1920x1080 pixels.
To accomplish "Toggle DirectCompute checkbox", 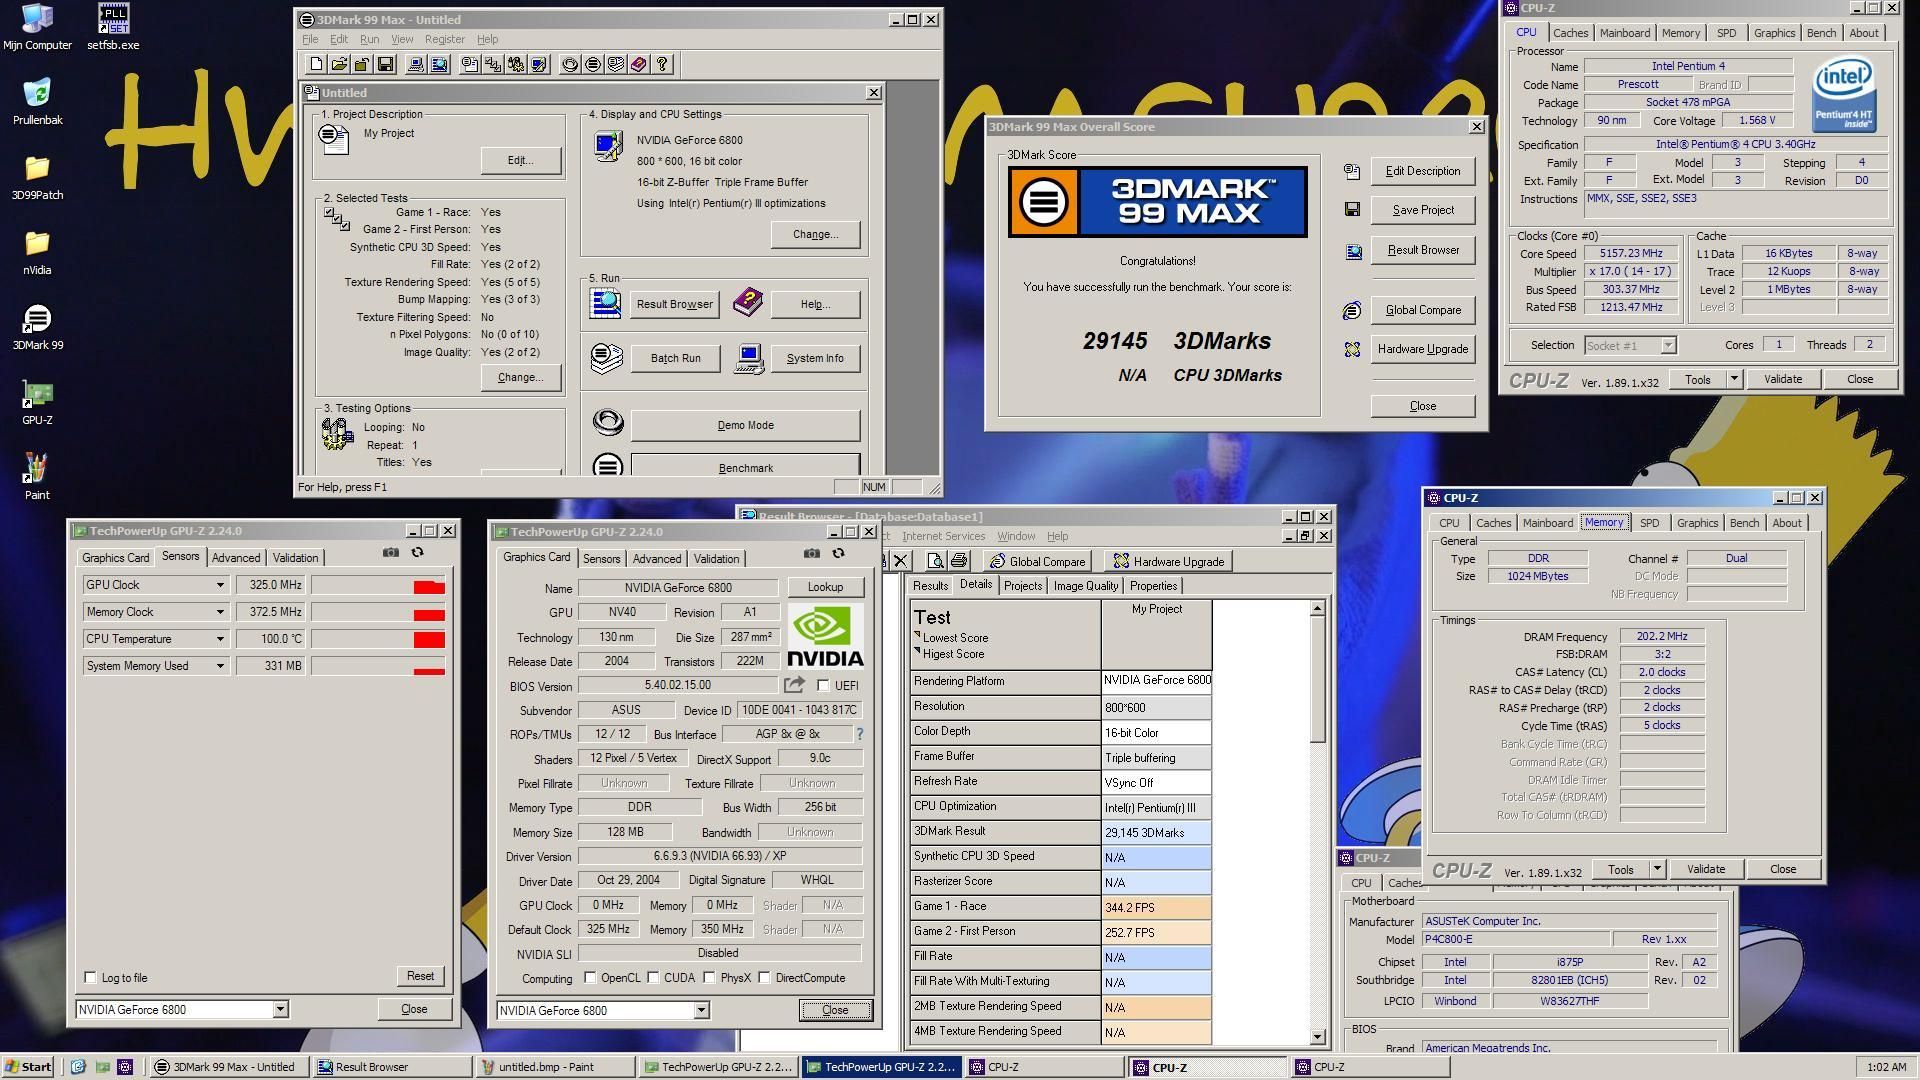I will pyautogui.click(x=764, y=978).
